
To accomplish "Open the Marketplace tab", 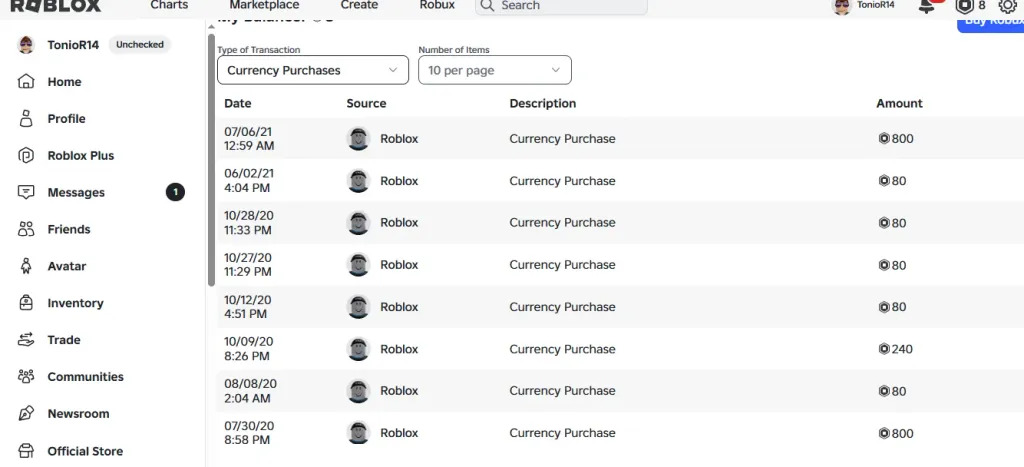I will point(264,5).
